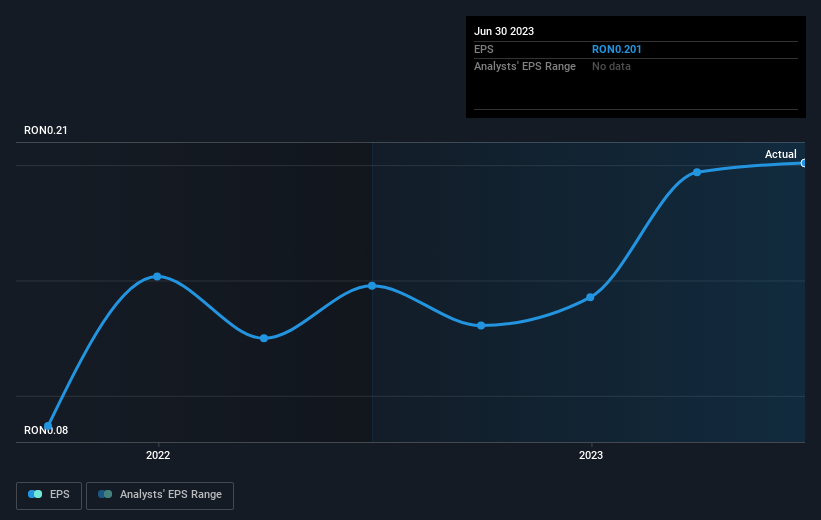Select the last EPS point, Jun 30 2023
The width and height of the screenshot is (821, 520).
point(804,163)
